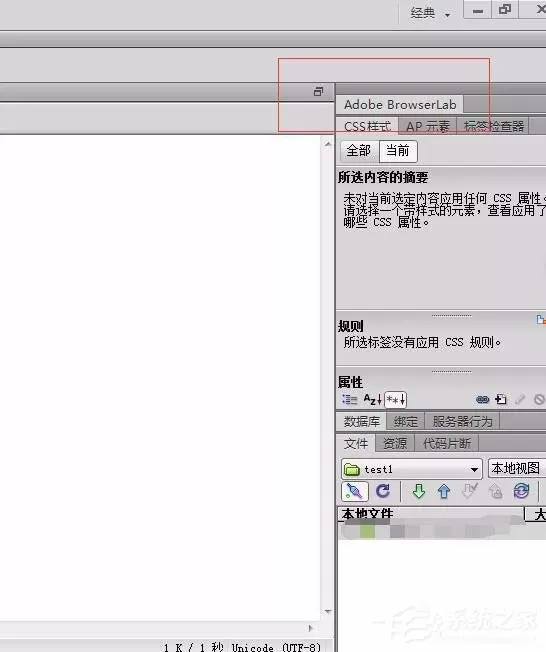546x652 pixels.
Task: Click the blue put files arrow
Action: [x=444, y=491]
